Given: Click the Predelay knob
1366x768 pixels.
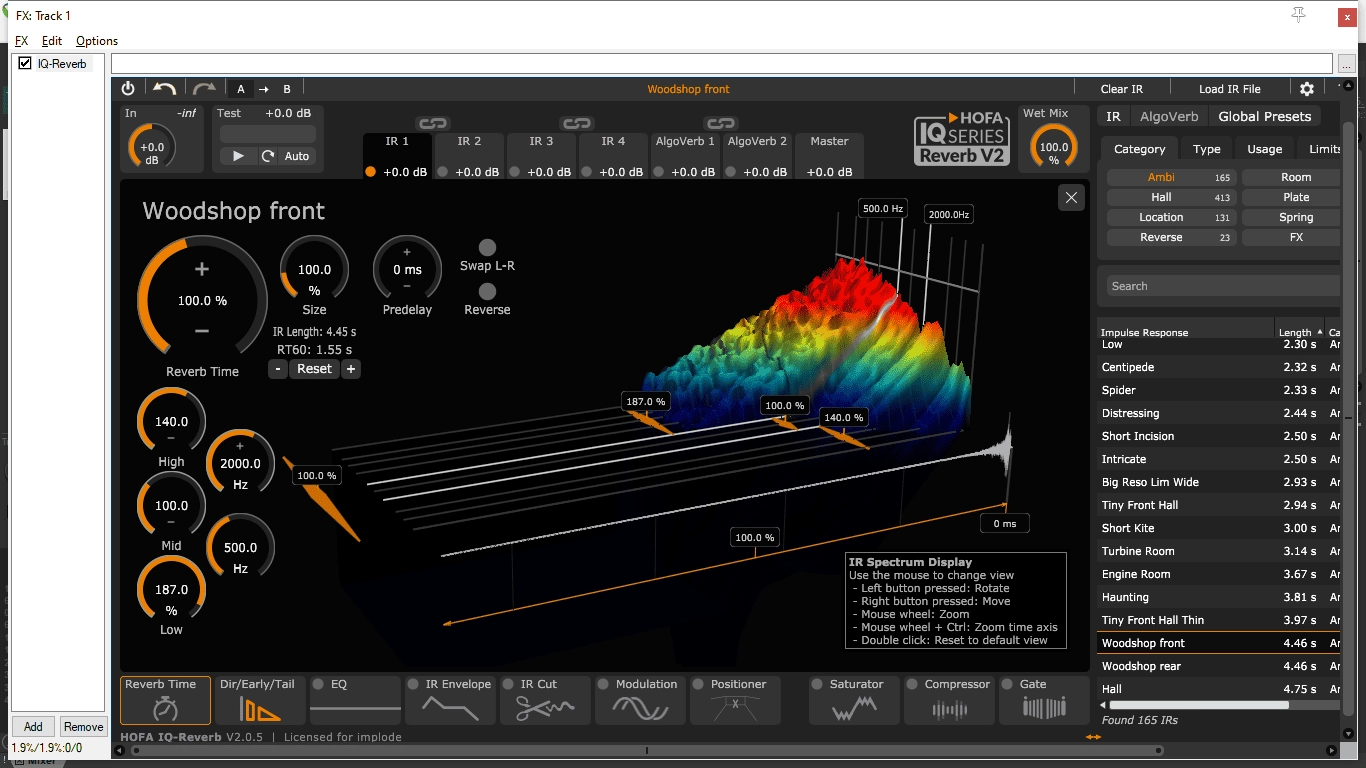Looking at the screenshot, I should pos(407,268).
